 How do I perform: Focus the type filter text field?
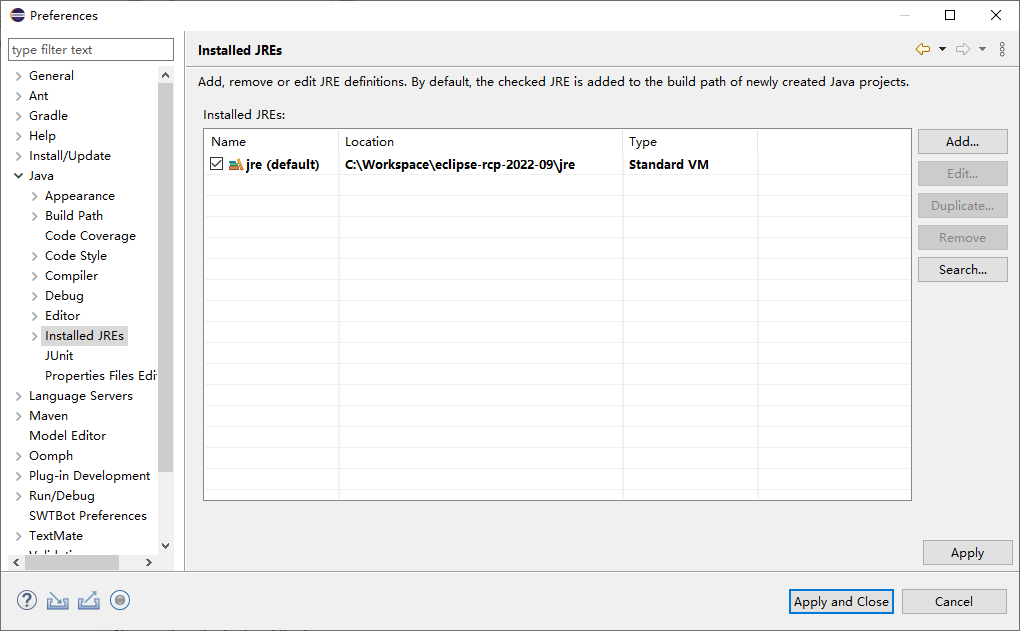[91, 49]
